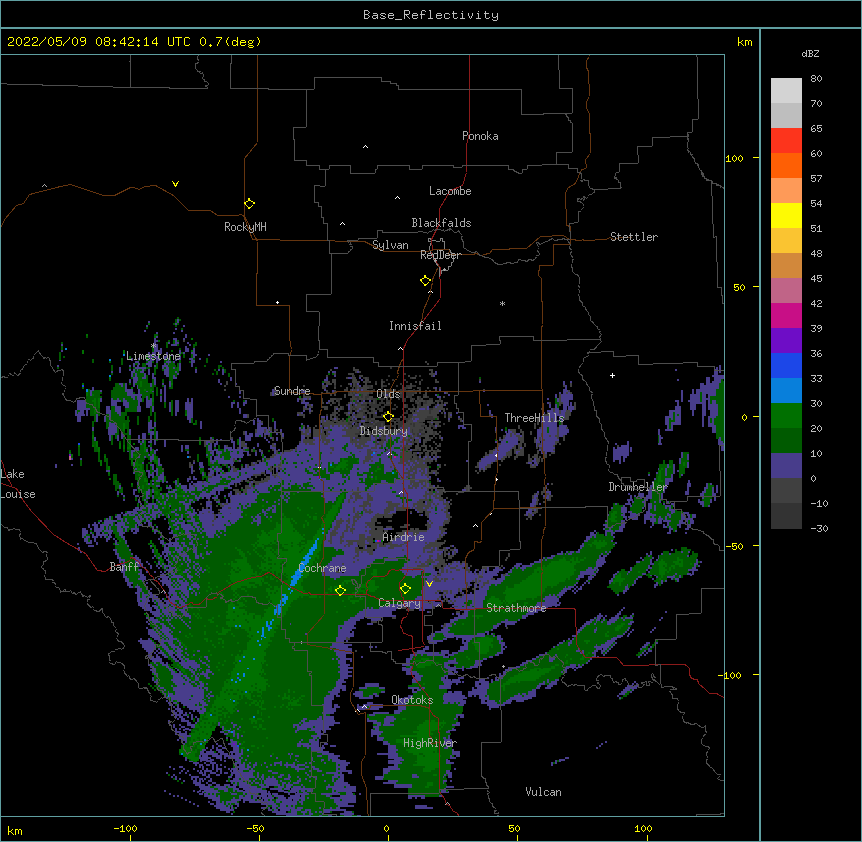
Task: Select the yellow diamond marker between Olds and Didsbury
Action: (388, 416)
